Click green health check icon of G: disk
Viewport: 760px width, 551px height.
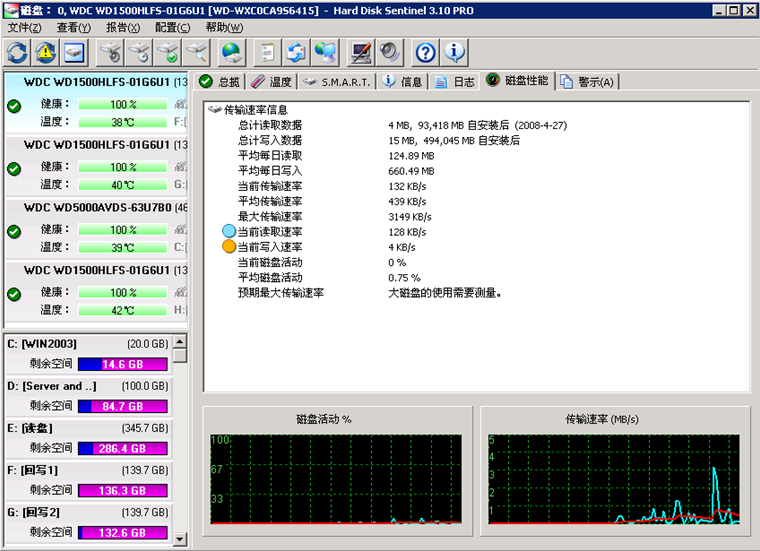point(14,169)
